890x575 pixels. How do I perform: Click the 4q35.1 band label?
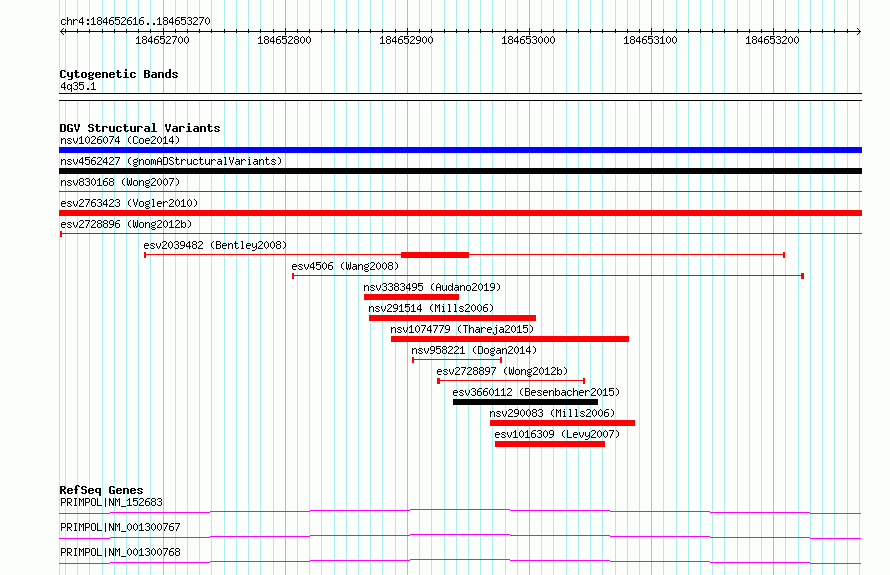[78, 86]
